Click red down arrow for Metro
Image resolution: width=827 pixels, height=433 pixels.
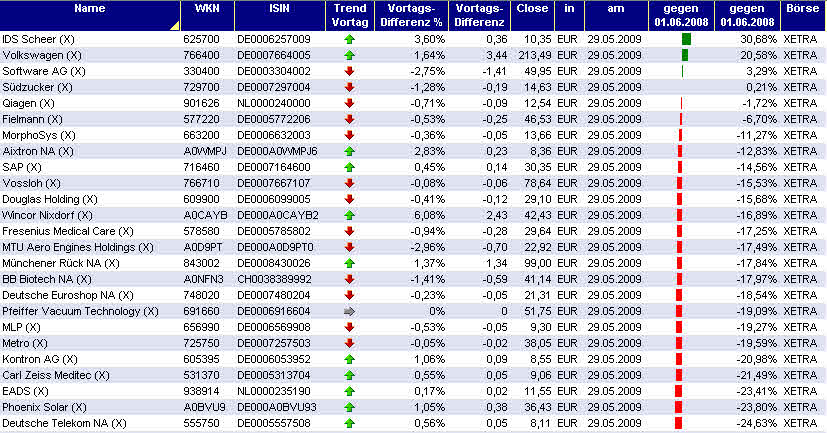349,343
